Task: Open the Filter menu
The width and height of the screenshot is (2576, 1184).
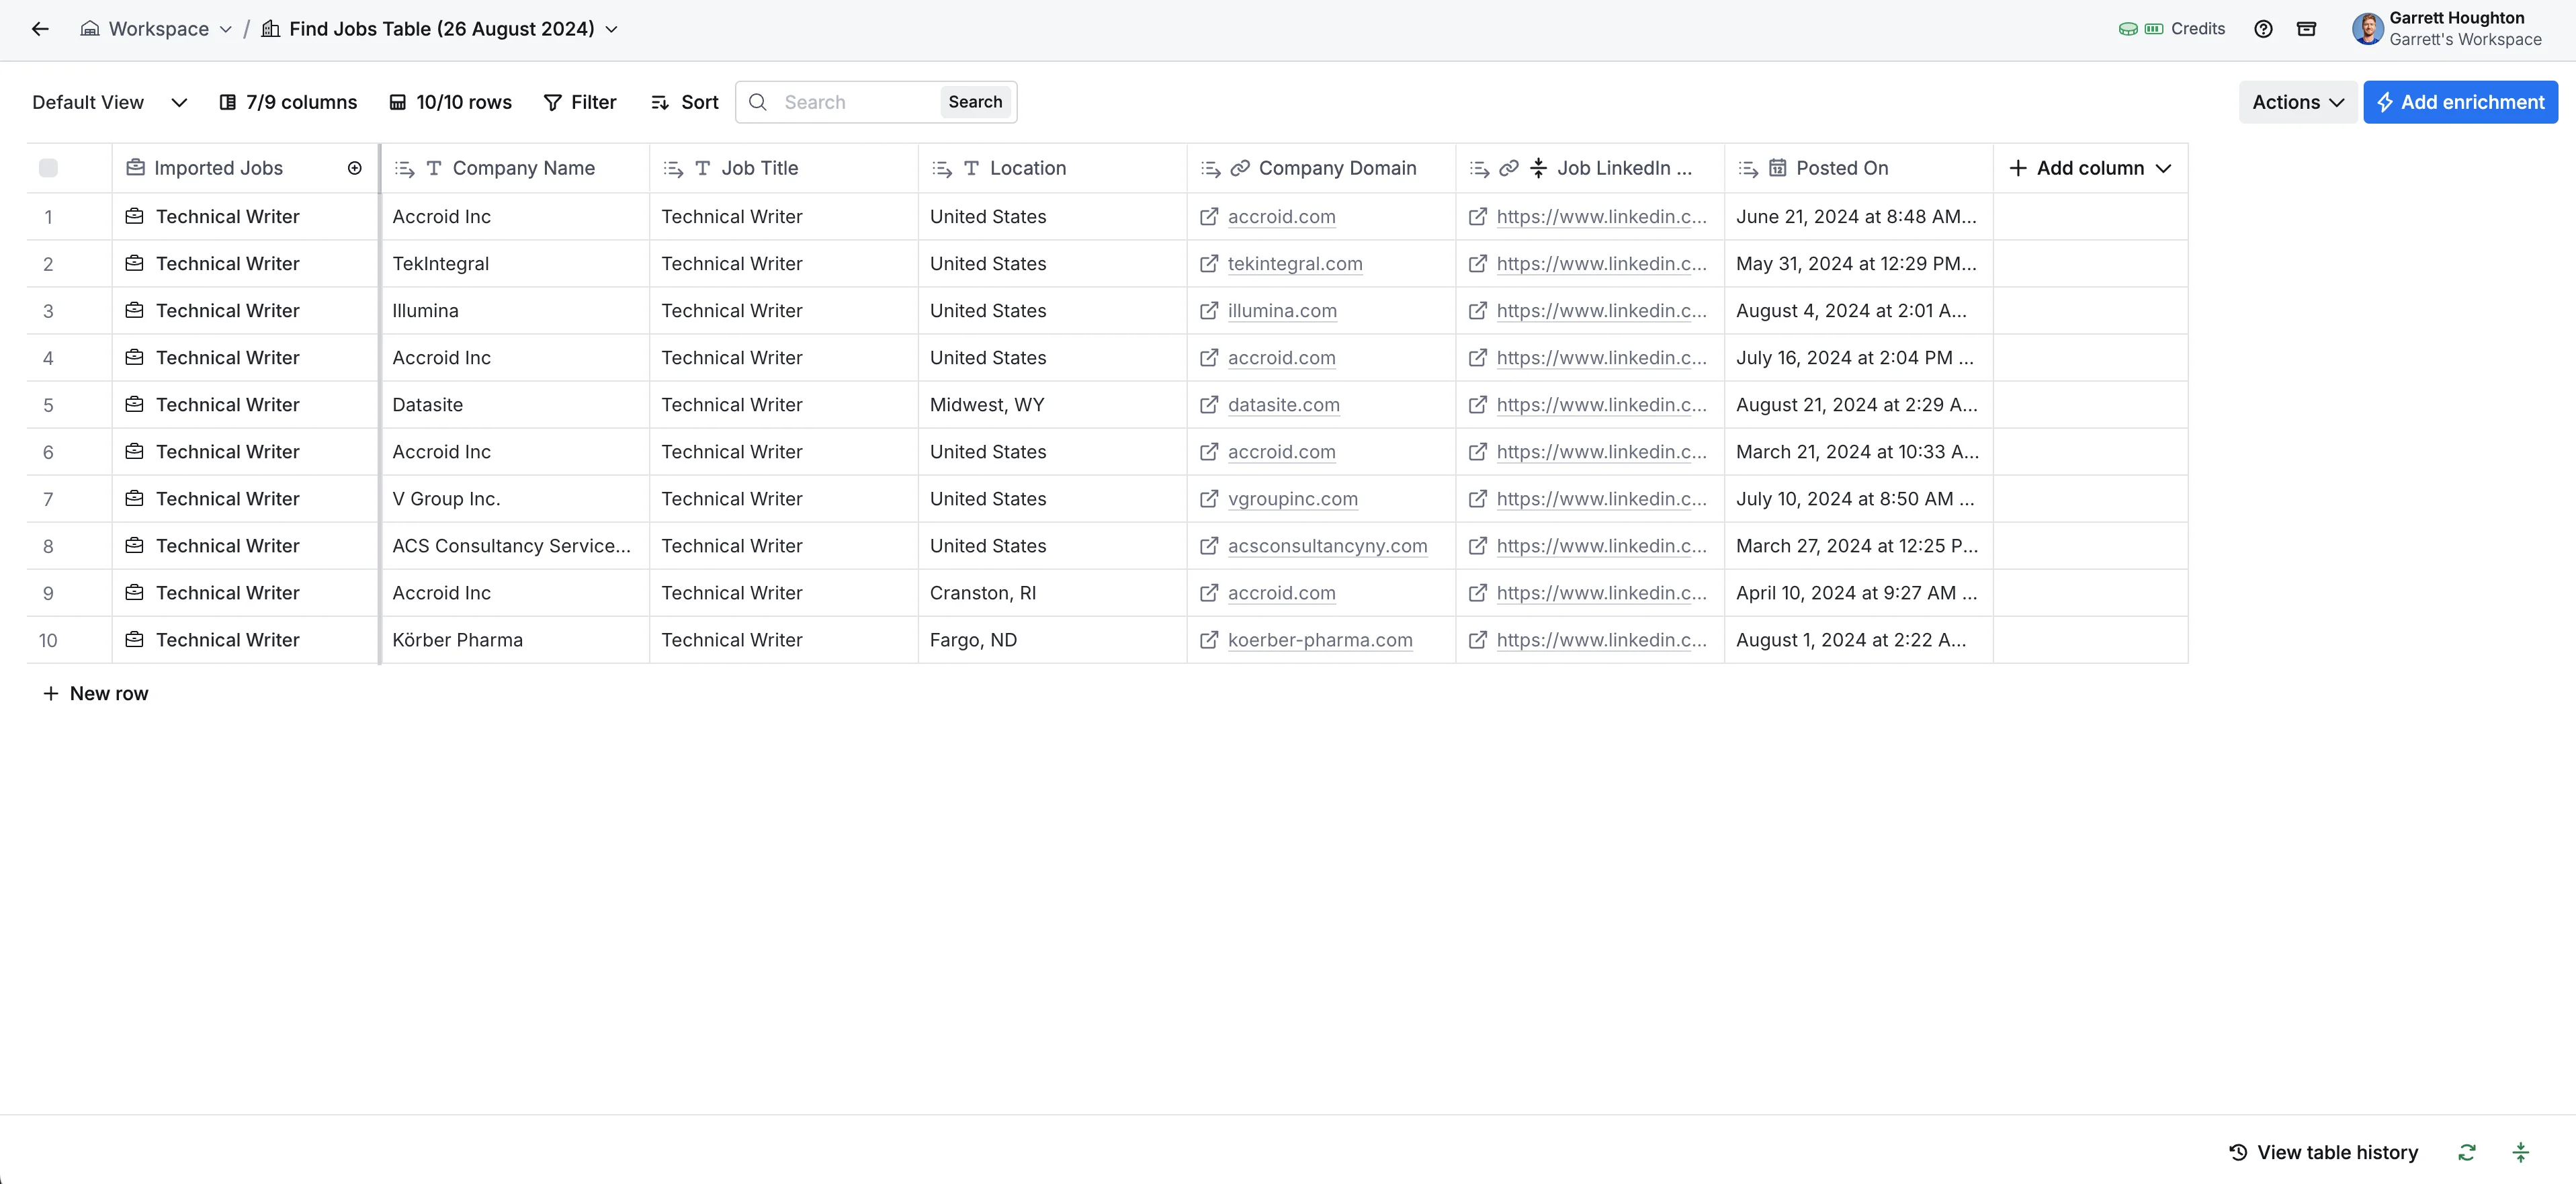Action: point(580,102)
